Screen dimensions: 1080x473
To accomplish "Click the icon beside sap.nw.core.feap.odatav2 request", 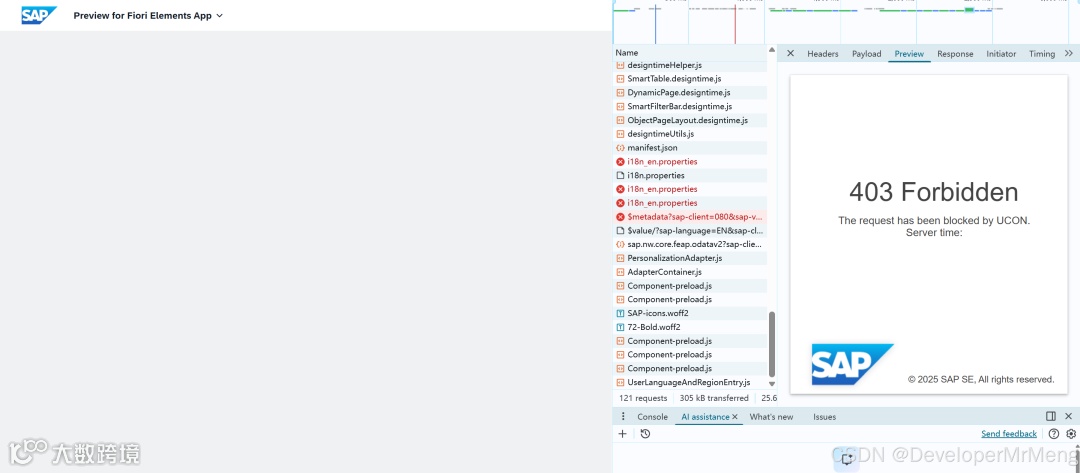I will [620, 244].
